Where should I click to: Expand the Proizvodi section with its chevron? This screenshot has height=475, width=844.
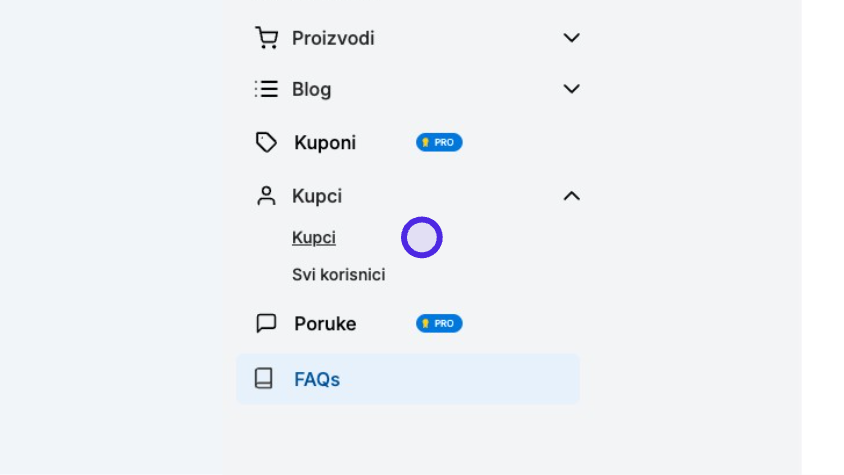[x=572, y=38]
